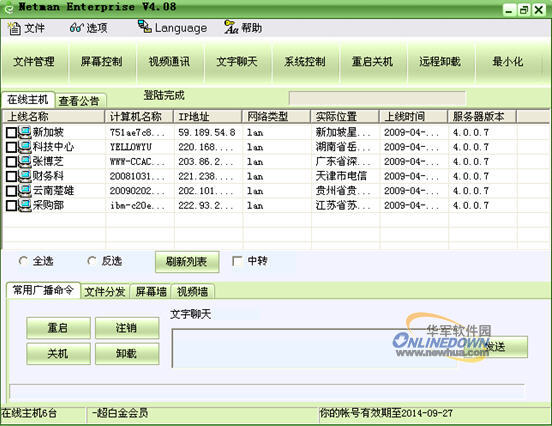The width and height of the screenshot is (552, 426).
Task: Click the 帮助 key icon
Action: (x=231, y=27)
